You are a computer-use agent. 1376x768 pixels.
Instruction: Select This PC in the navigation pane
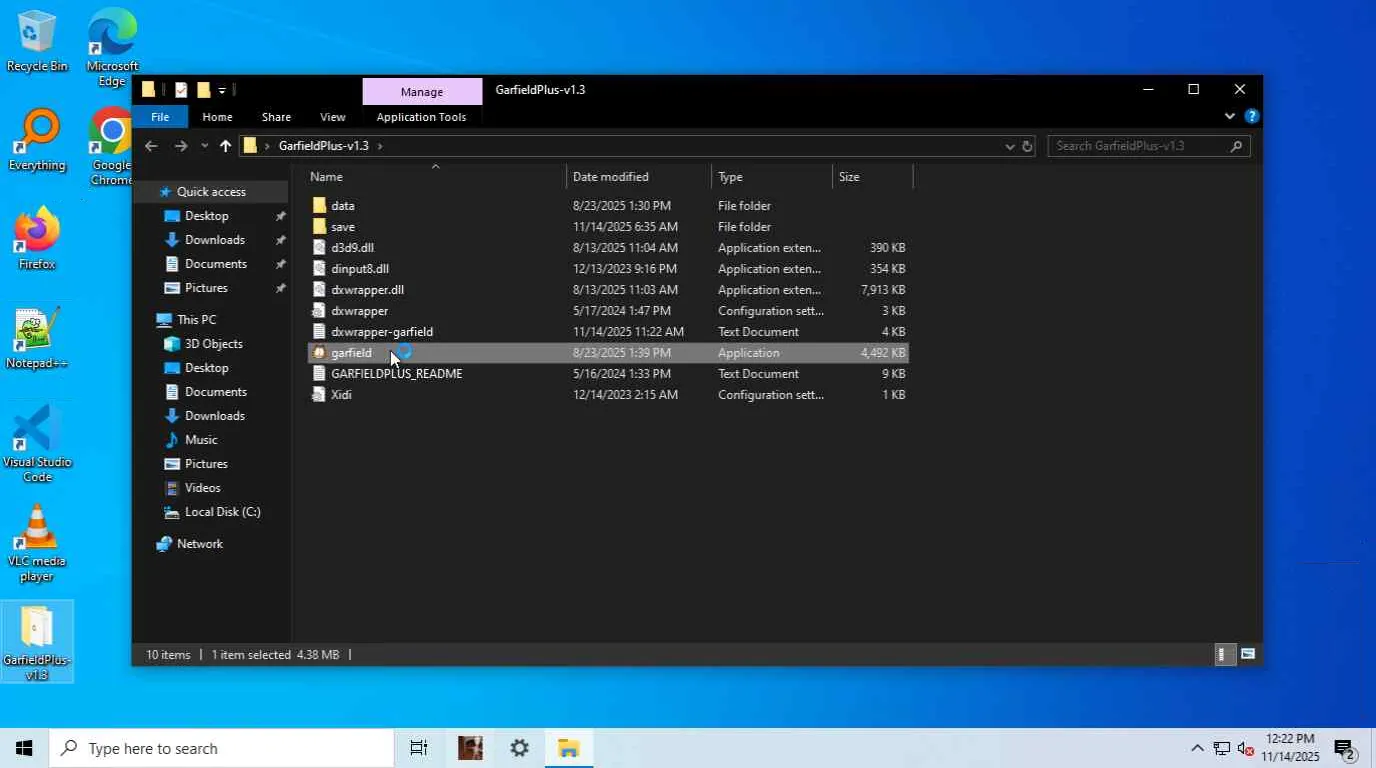196,320
